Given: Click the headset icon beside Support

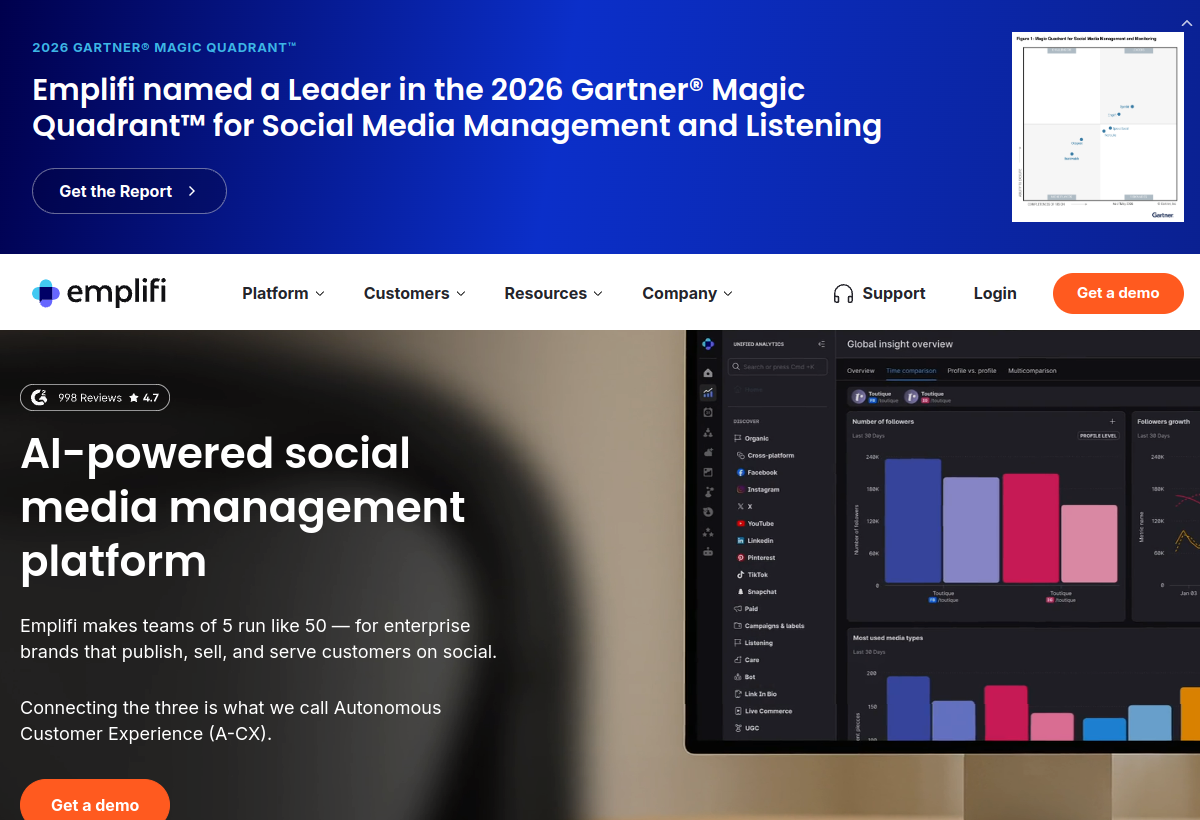Looking at the screenshot, I should click(x=843, y=294).
